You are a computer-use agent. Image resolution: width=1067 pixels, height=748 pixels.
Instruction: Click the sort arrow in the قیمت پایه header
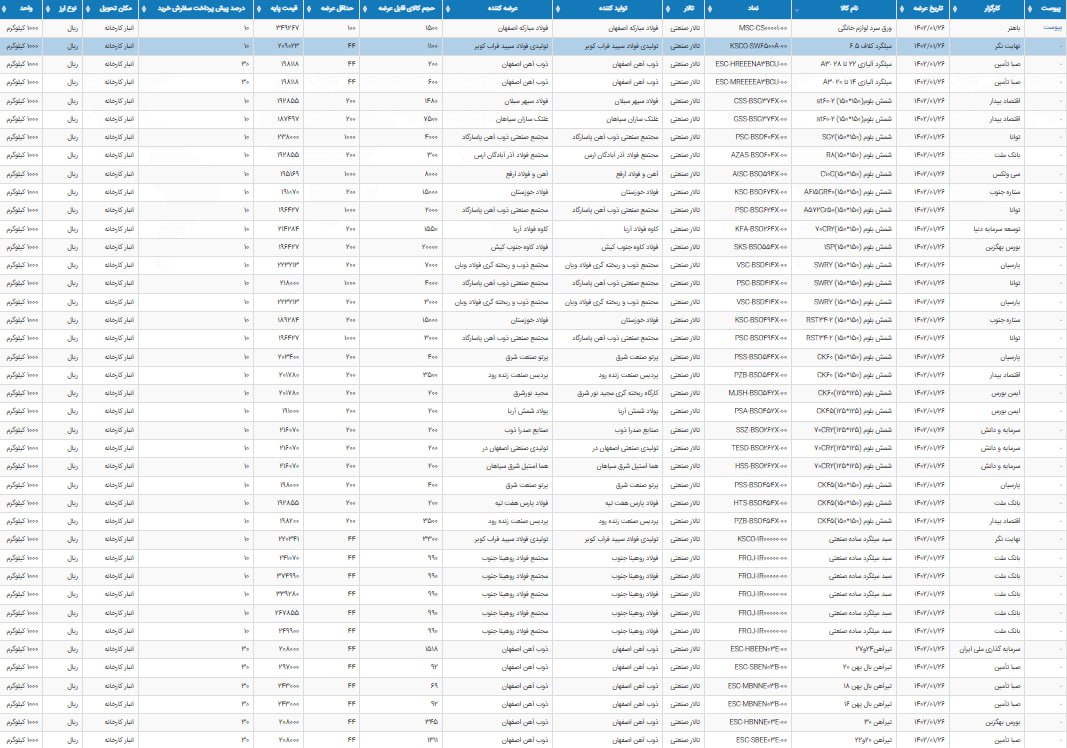[259, 9]
